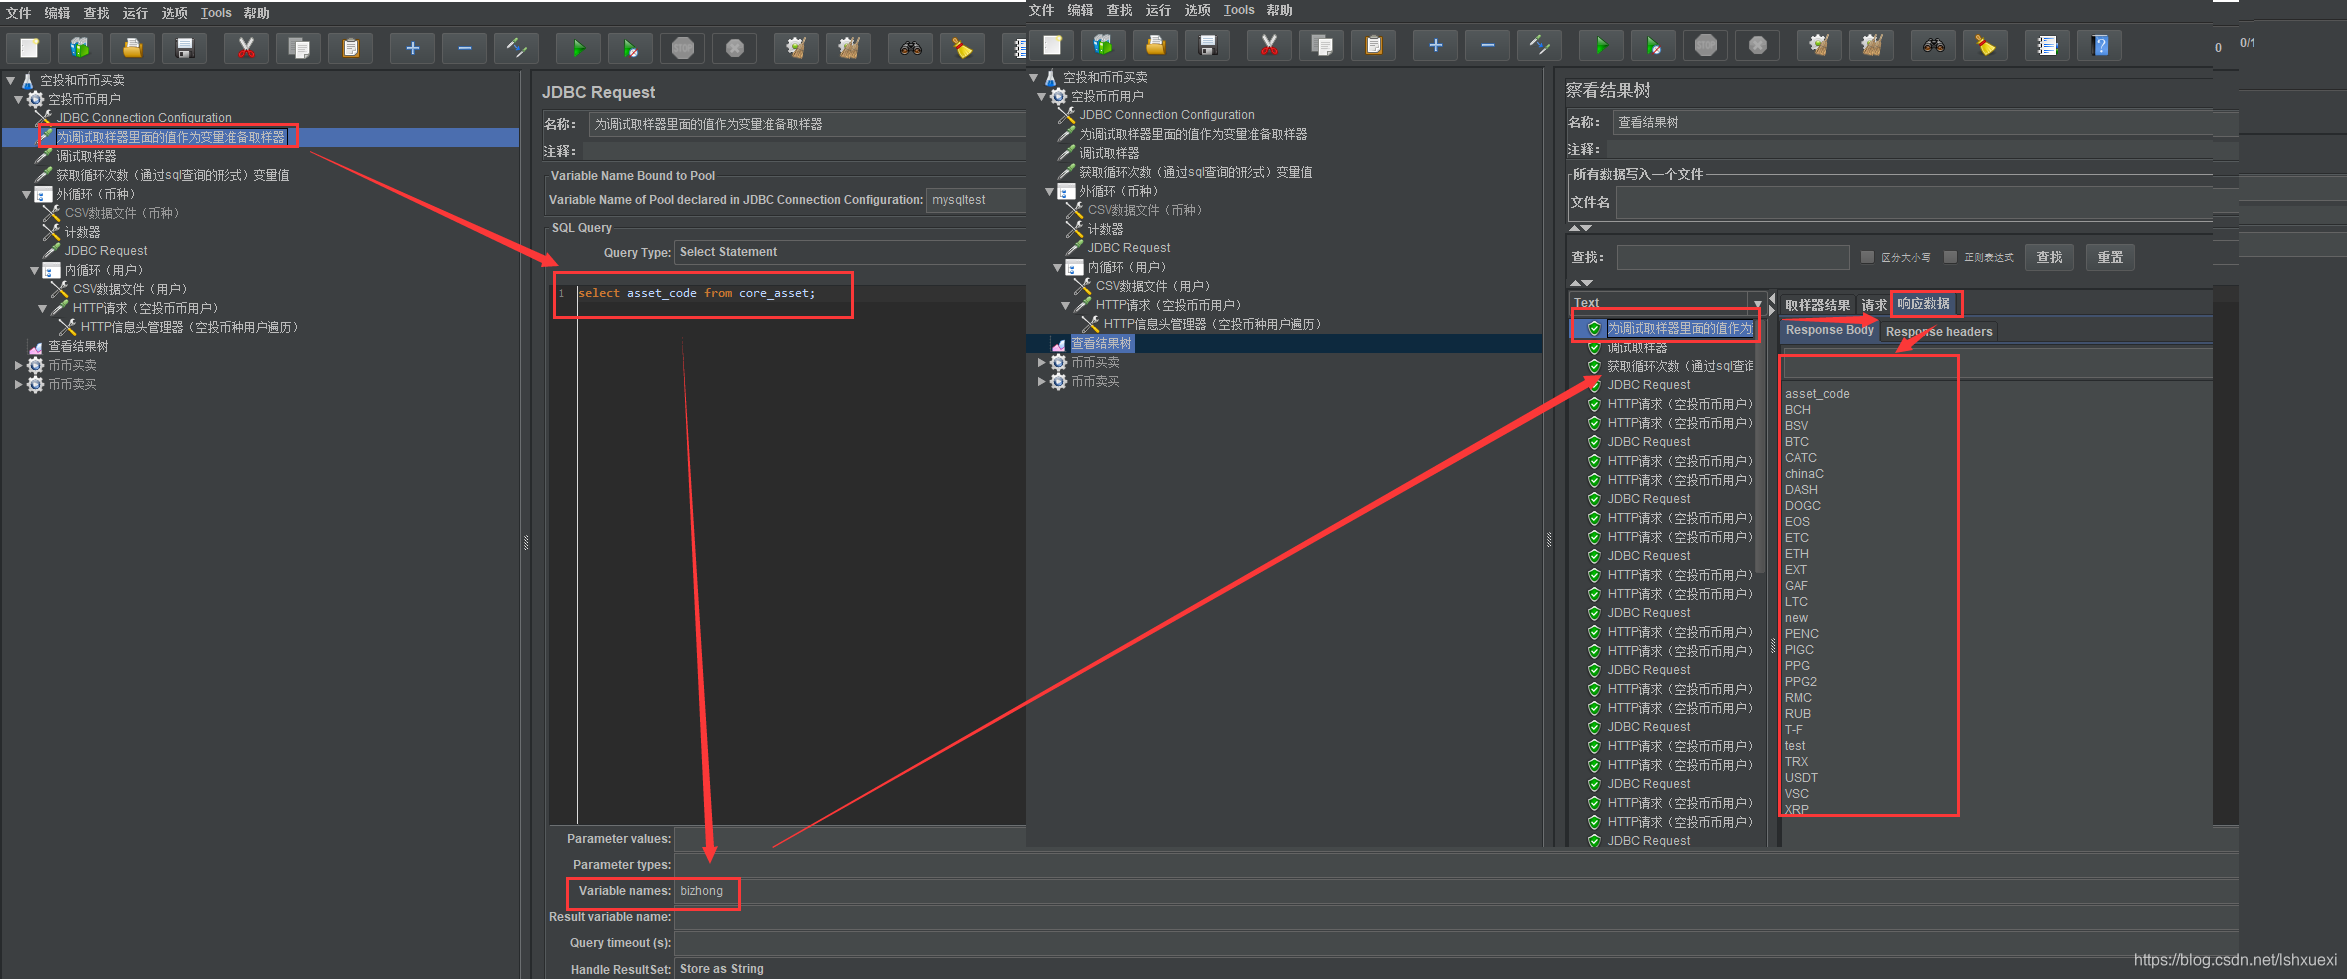This screenshot has width=2347, height=979.
Task: Click Toggle enable icon in left window
Action: tap(516, 48)
